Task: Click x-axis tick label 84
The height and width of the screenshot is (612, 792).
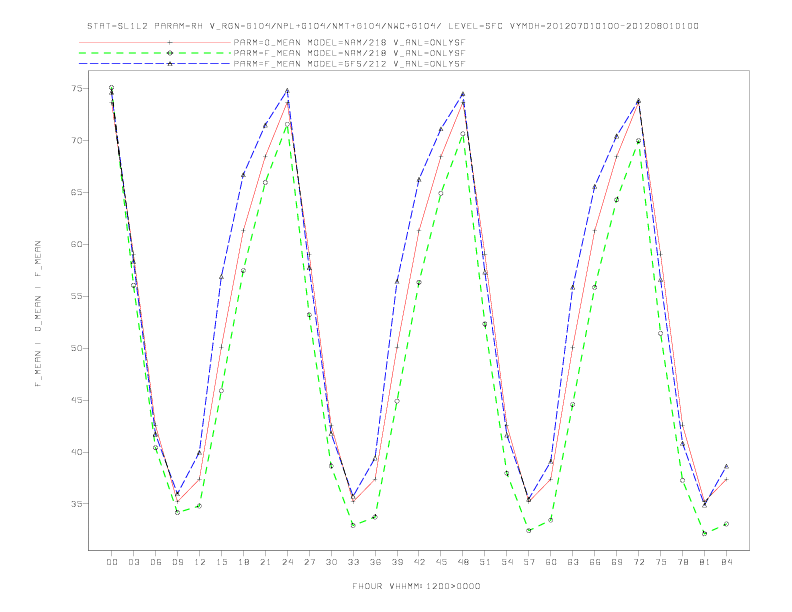Action: tap(726, 562)
